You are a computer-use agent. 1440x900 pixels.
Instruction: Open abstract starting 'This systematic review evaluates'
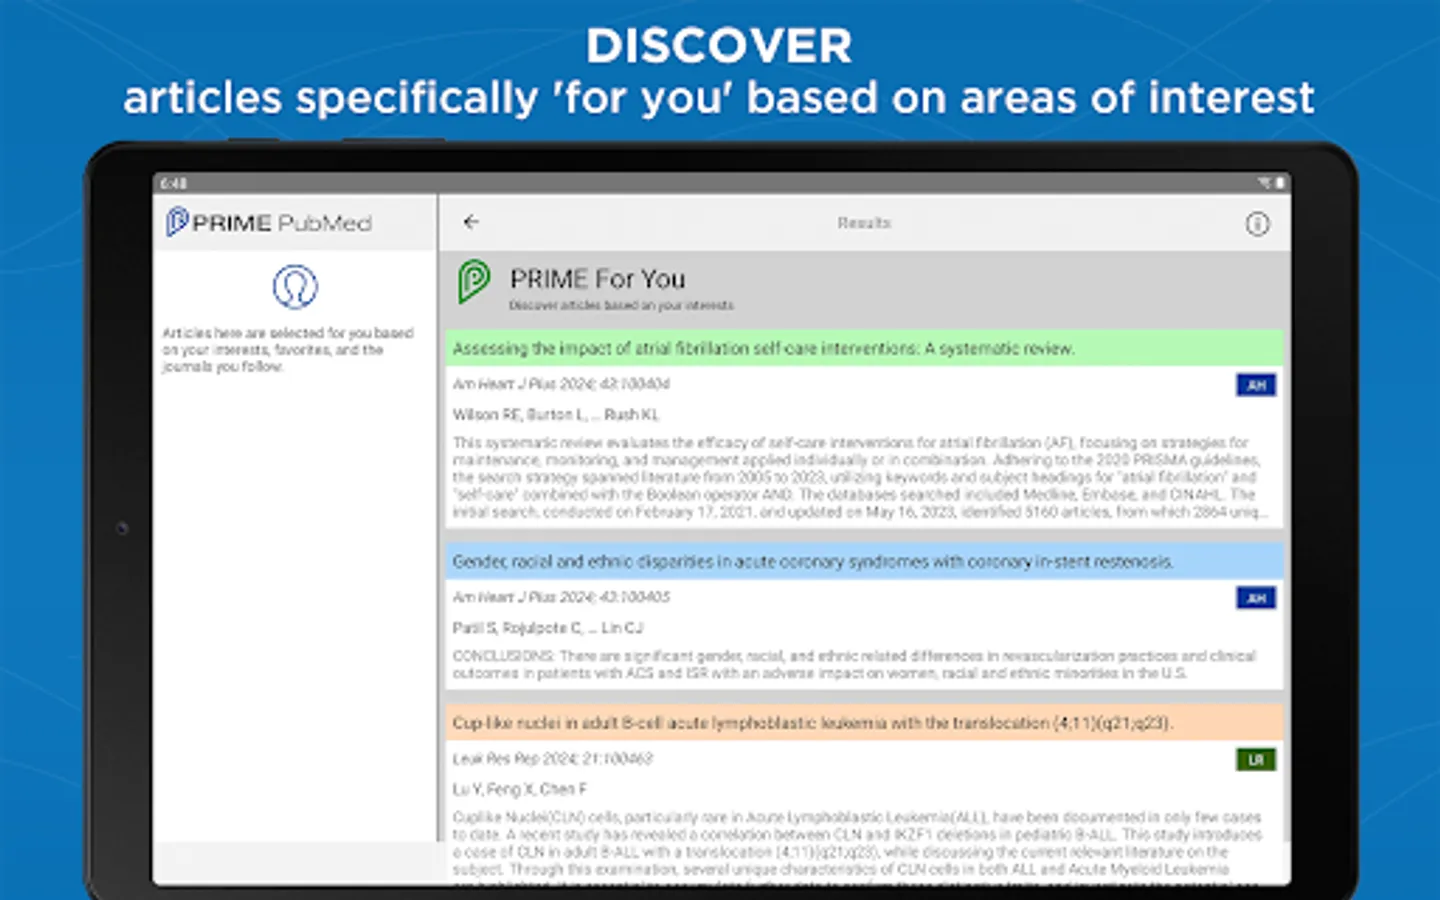(x=862, y=477)
